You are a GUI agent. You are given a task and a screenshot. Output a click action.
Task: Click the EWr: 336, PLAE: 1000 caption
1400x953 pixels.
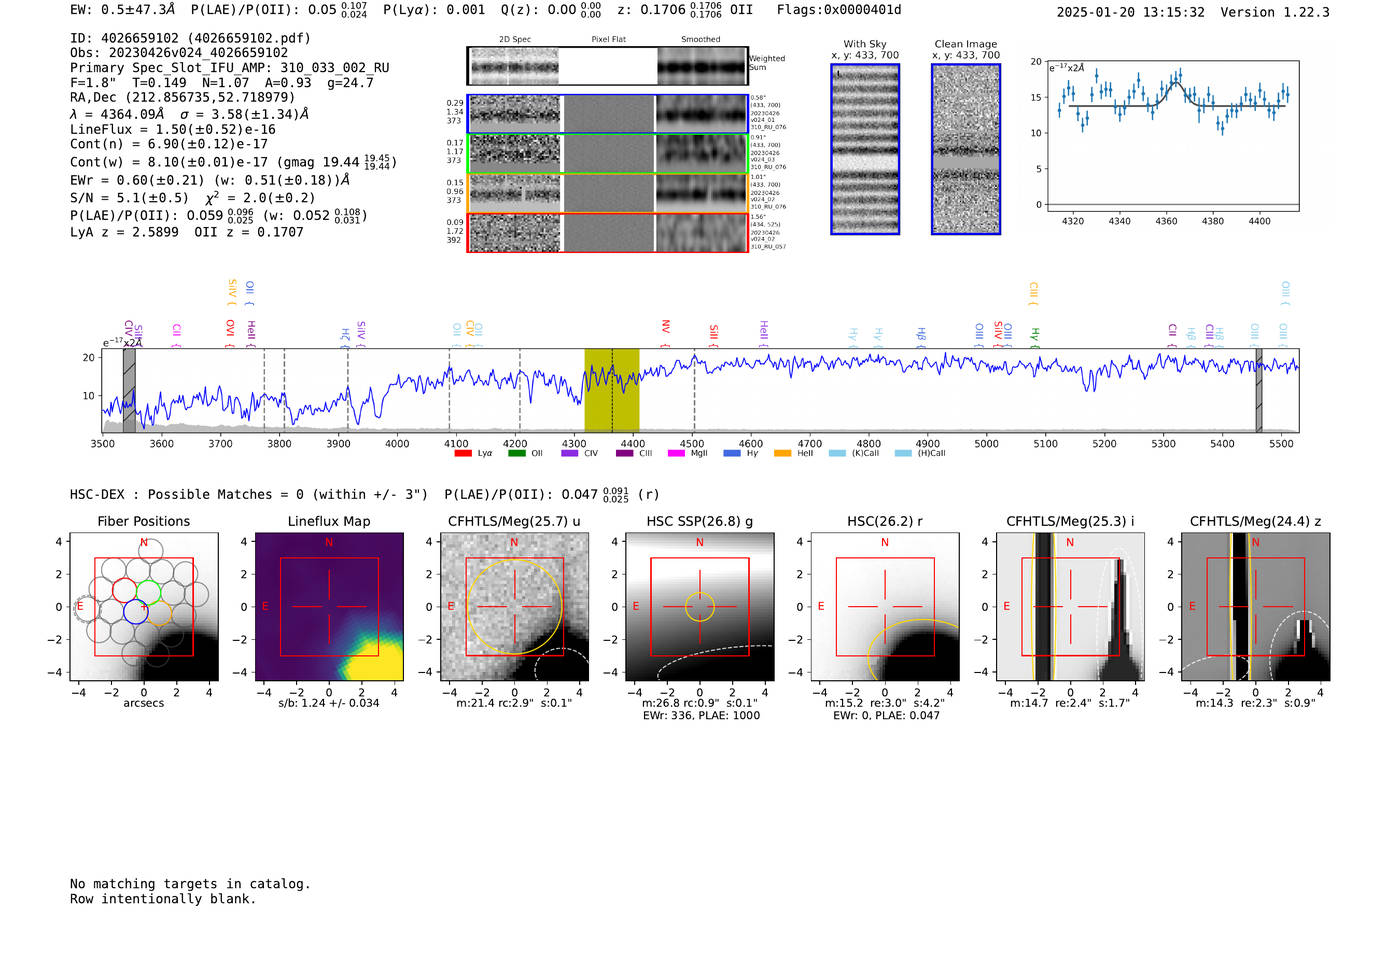[x=700, y=716]
